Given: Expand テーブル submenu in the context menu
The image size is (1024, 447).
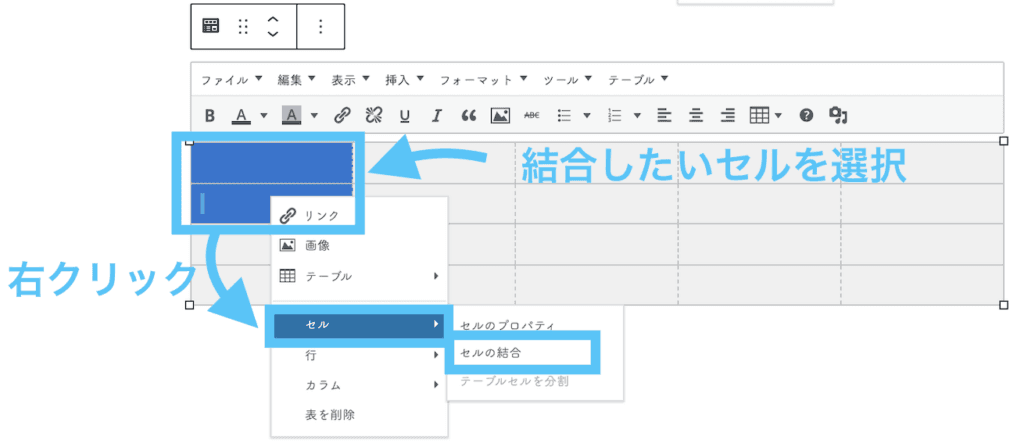Looking at the screenshot, I should click(x=359, y=276).
